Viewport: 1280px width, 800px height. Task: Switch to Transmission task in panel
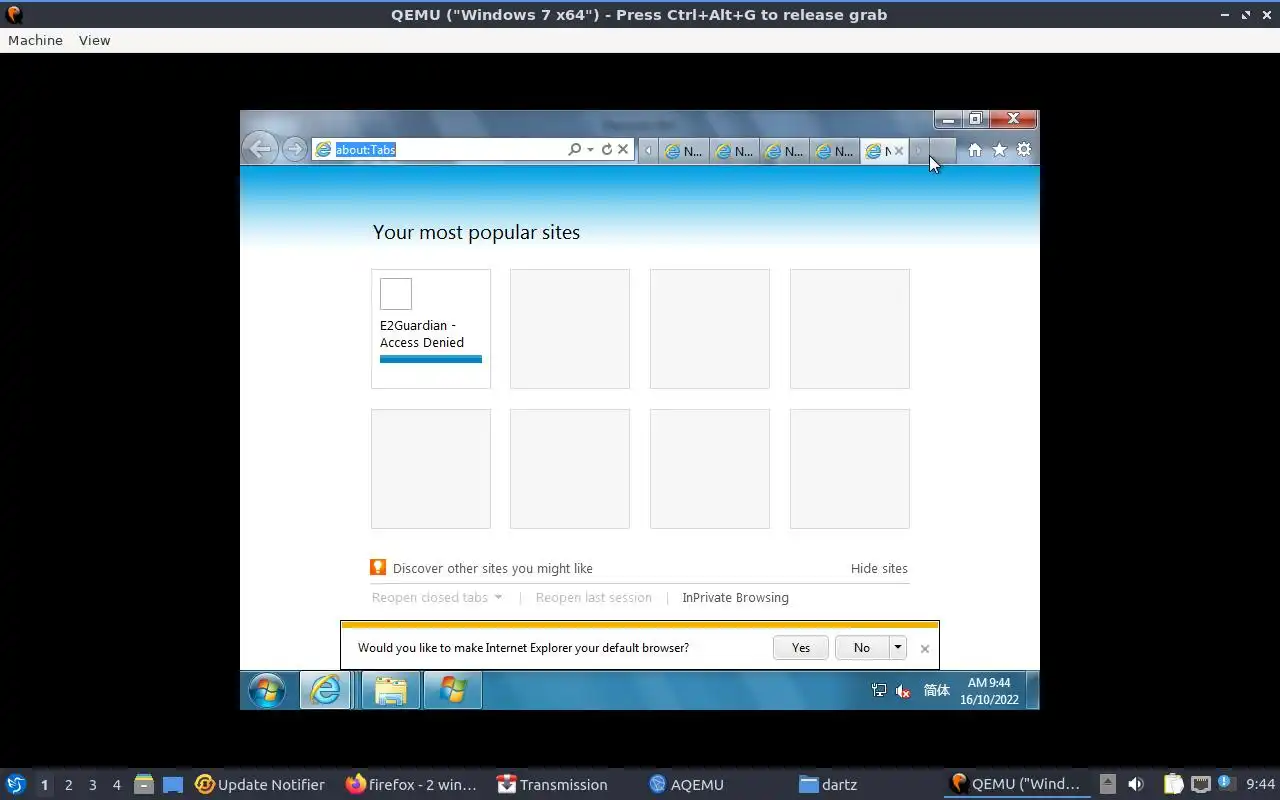point(552,784)
